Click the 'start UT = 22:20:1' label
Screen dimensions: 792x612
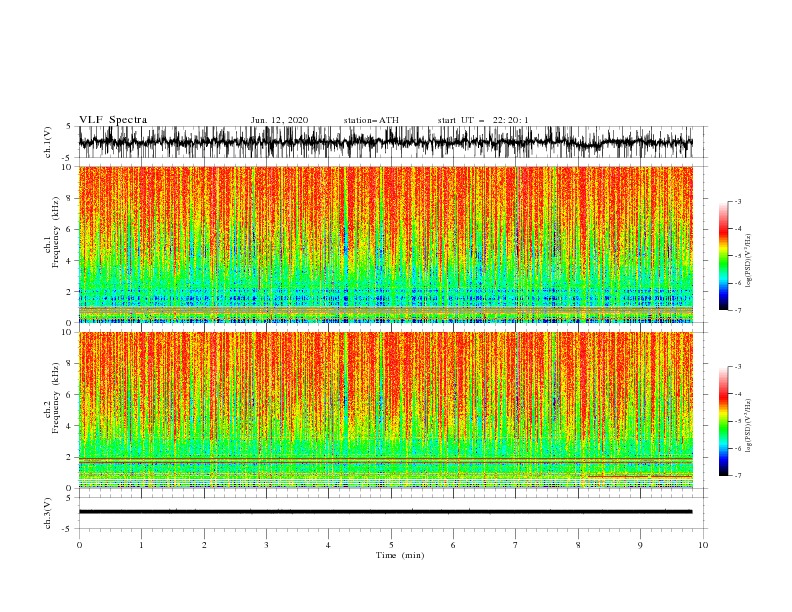pos(483,120)
